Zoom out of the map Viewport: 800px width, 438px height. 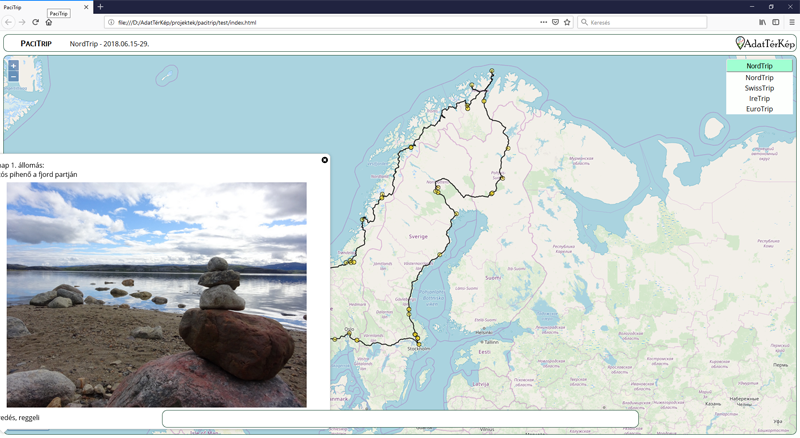(x=13, y=77)
